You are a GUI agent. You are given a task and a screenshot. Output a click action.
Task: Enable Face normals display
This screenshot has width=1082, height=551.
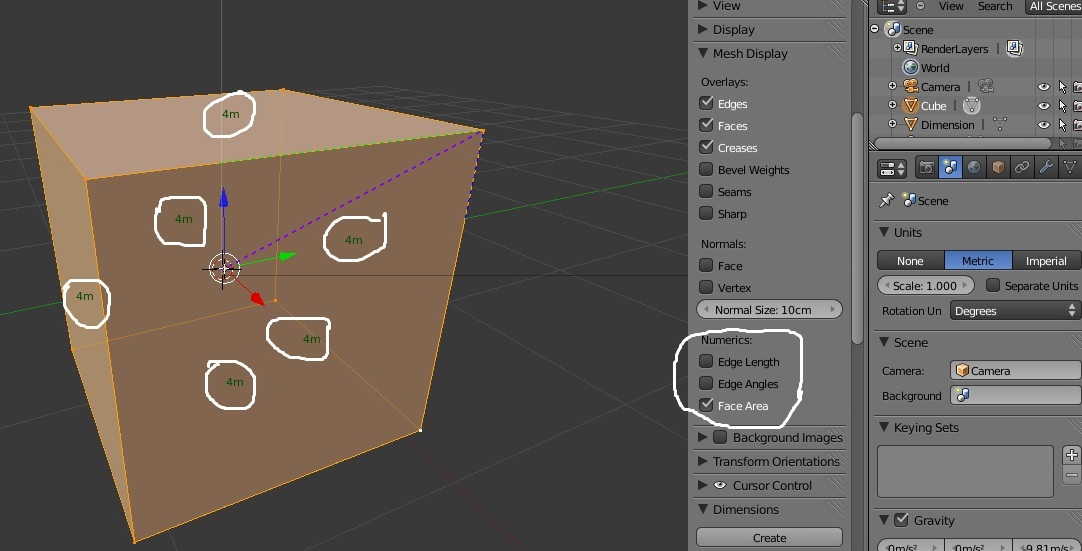(706, 265)
